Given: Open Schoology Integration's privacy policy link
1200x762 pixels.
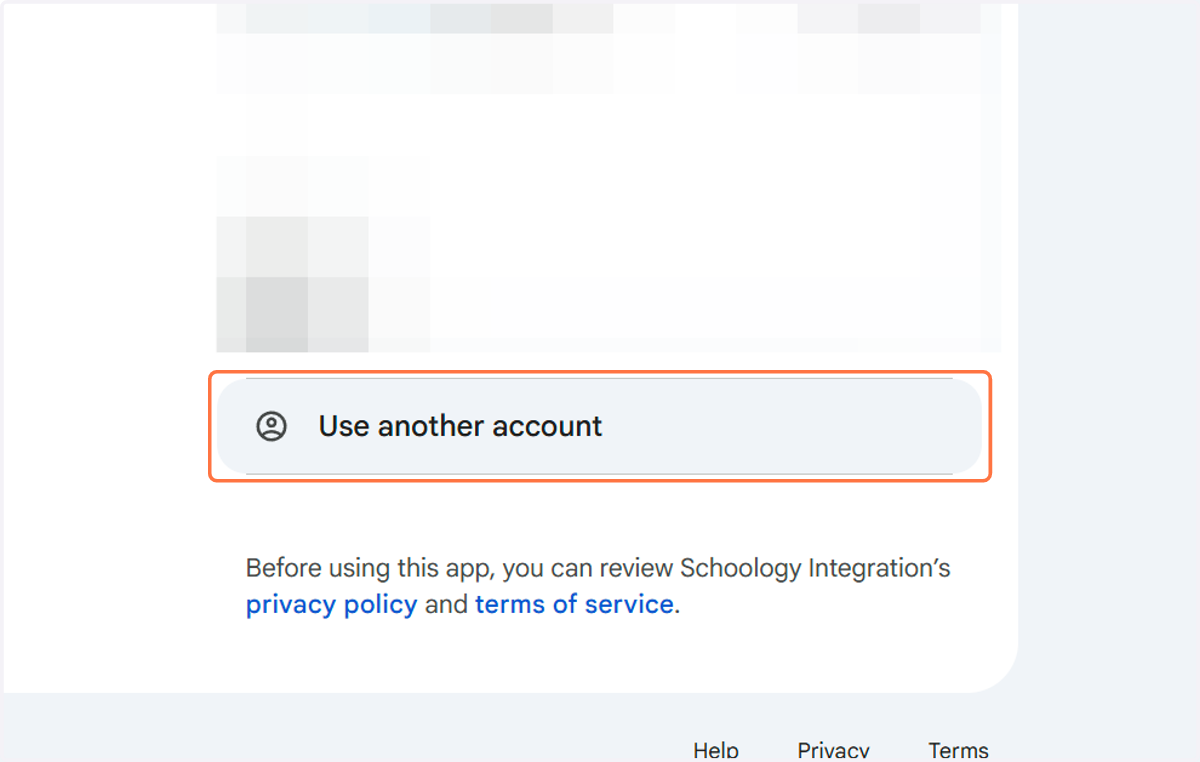Looking at the screenshot, I should pyautogui.click(x=331, y=605).
